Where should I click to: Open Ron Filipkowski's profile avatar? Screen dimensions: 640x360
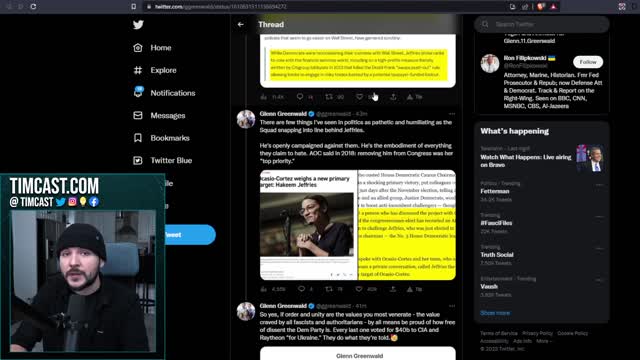[x=490, y=64]
